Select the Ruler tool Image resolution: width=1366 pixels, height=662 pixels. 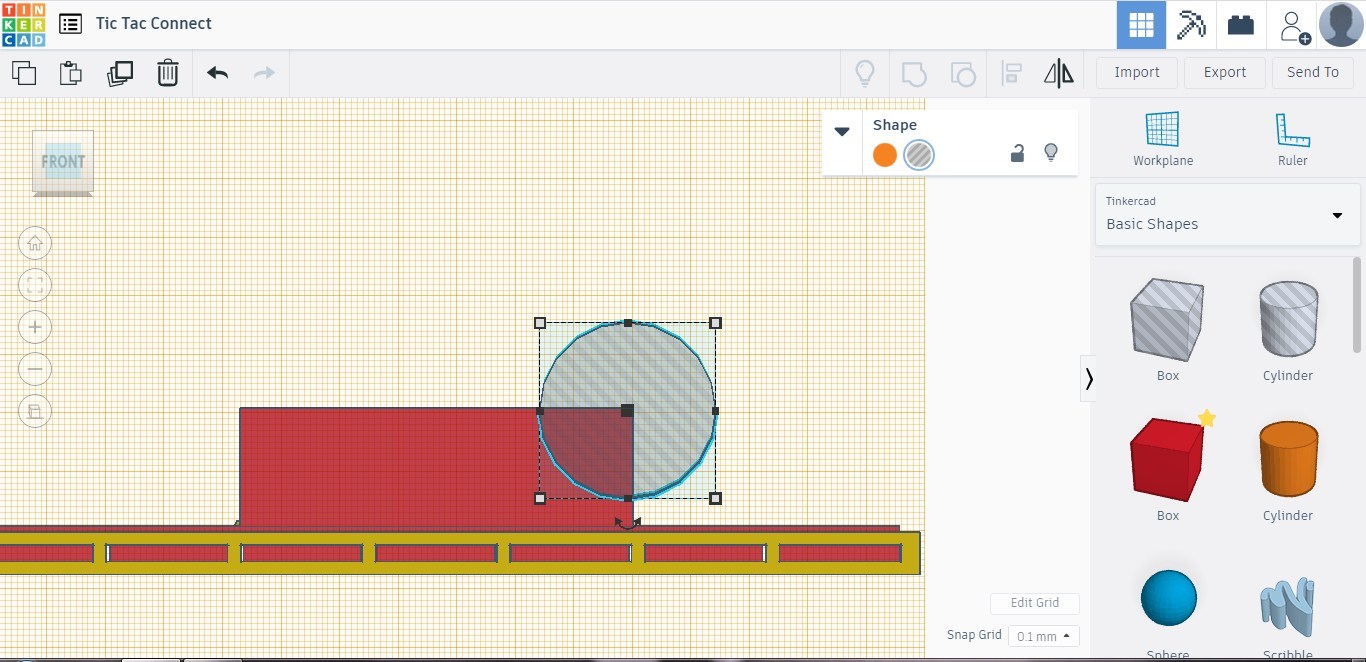1293,139
